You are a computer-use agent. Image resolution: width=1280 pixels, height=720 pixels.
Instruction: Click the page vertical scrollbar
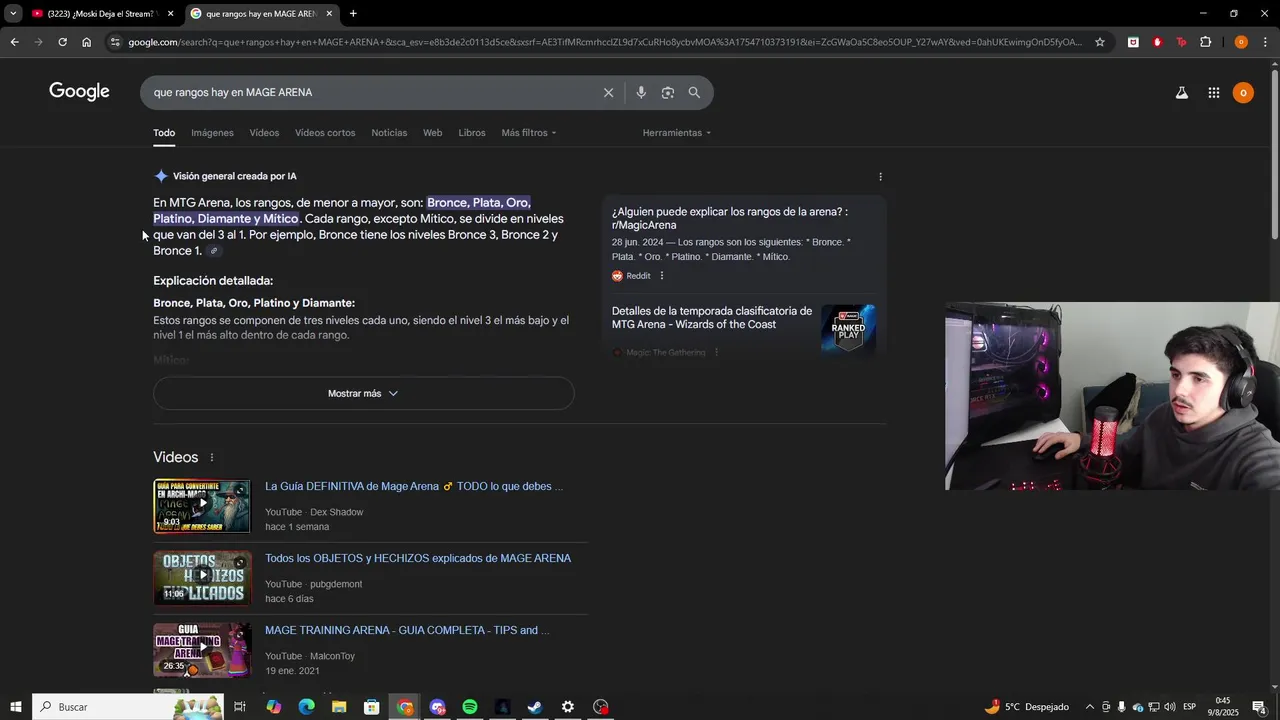point(1274,155)
